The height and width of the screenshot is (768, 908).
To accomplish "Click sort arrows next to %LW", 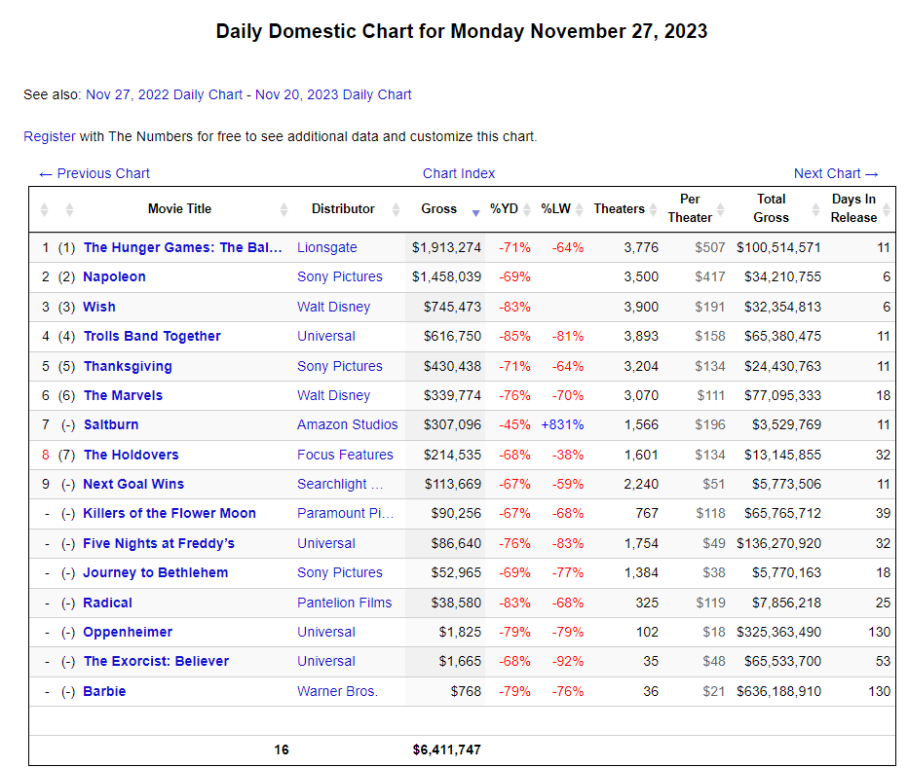I will pos(579,210).
